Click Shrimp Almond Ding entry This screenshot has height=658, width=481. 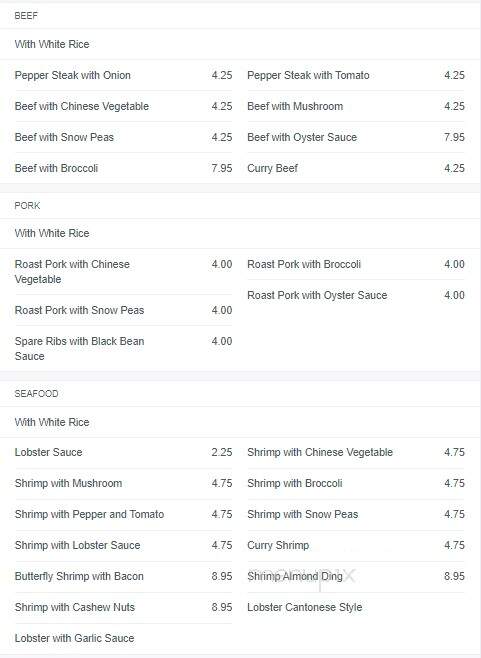click(295, 577)
